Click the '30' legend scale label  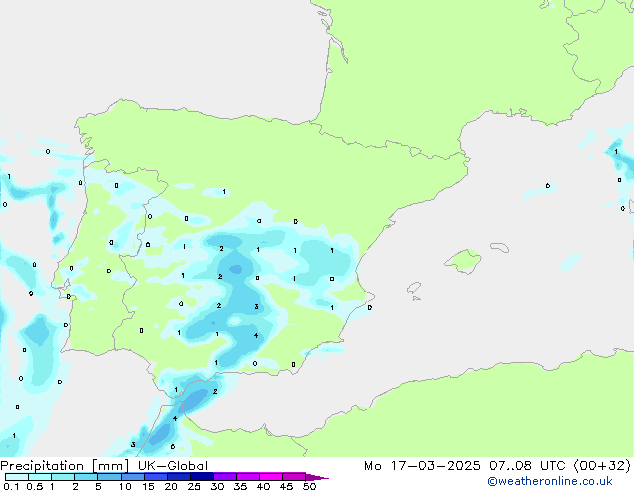pyautogui.click(x=217, y=486)
